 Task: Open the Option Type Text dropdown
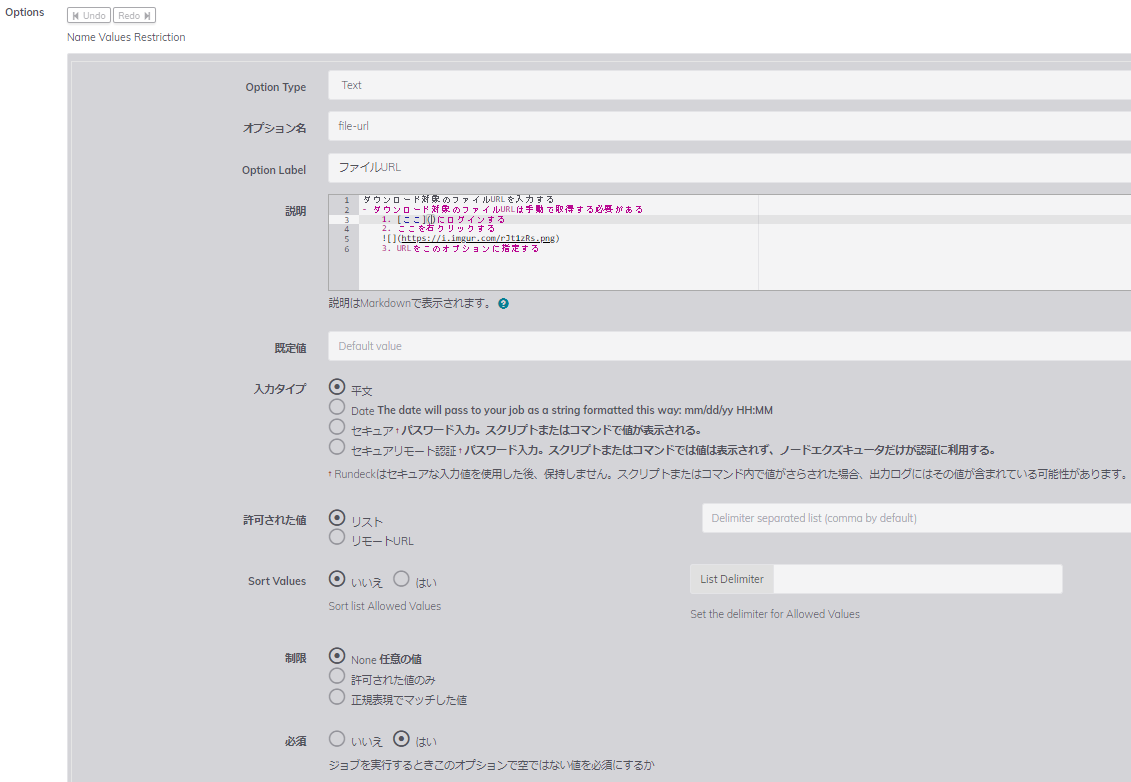[729, 85]
